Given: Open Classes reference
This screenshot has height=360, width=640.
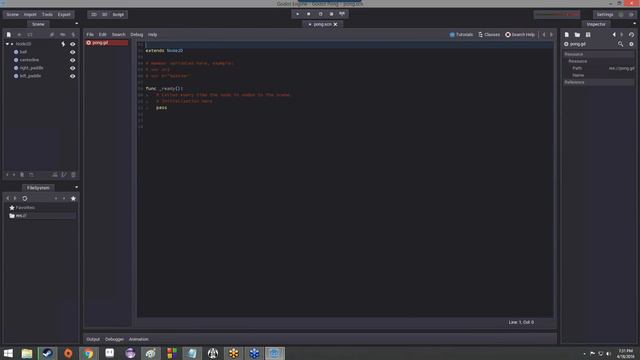Looking at the screenshot, I should (x=489, y=35).
